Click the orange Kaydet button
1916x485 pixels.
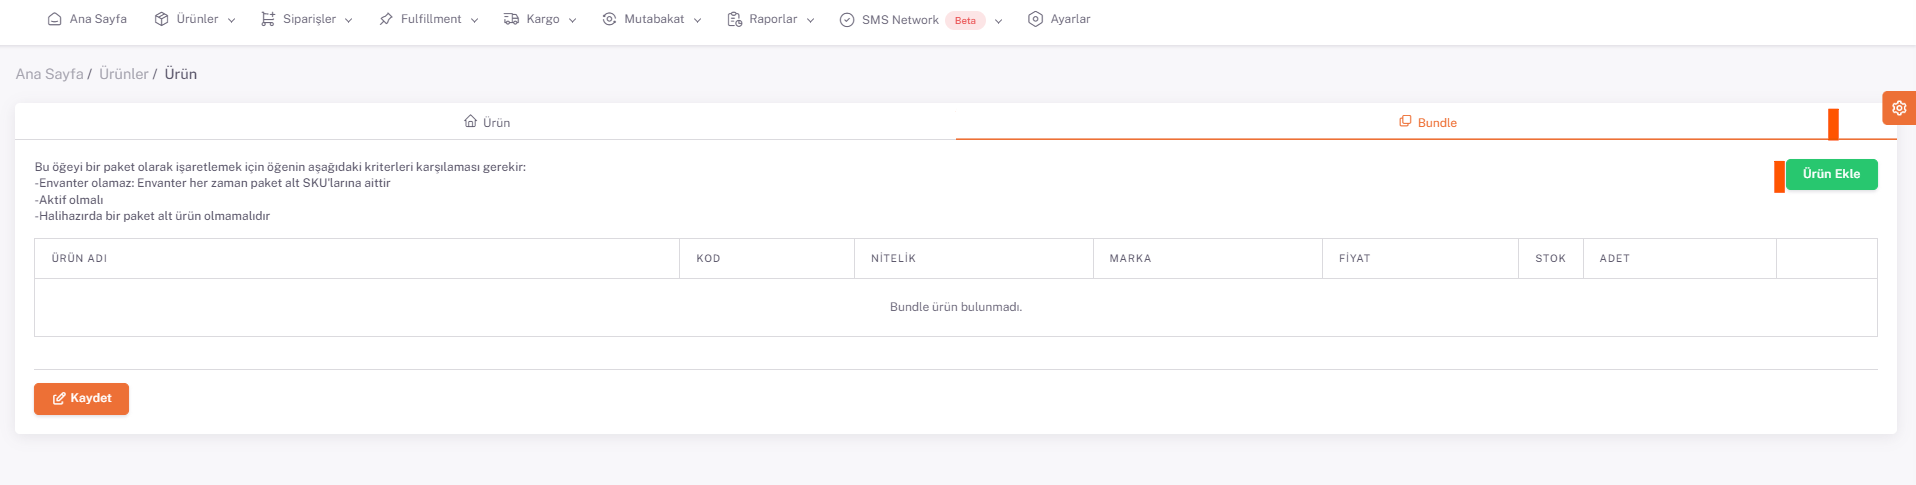point(81,398)
